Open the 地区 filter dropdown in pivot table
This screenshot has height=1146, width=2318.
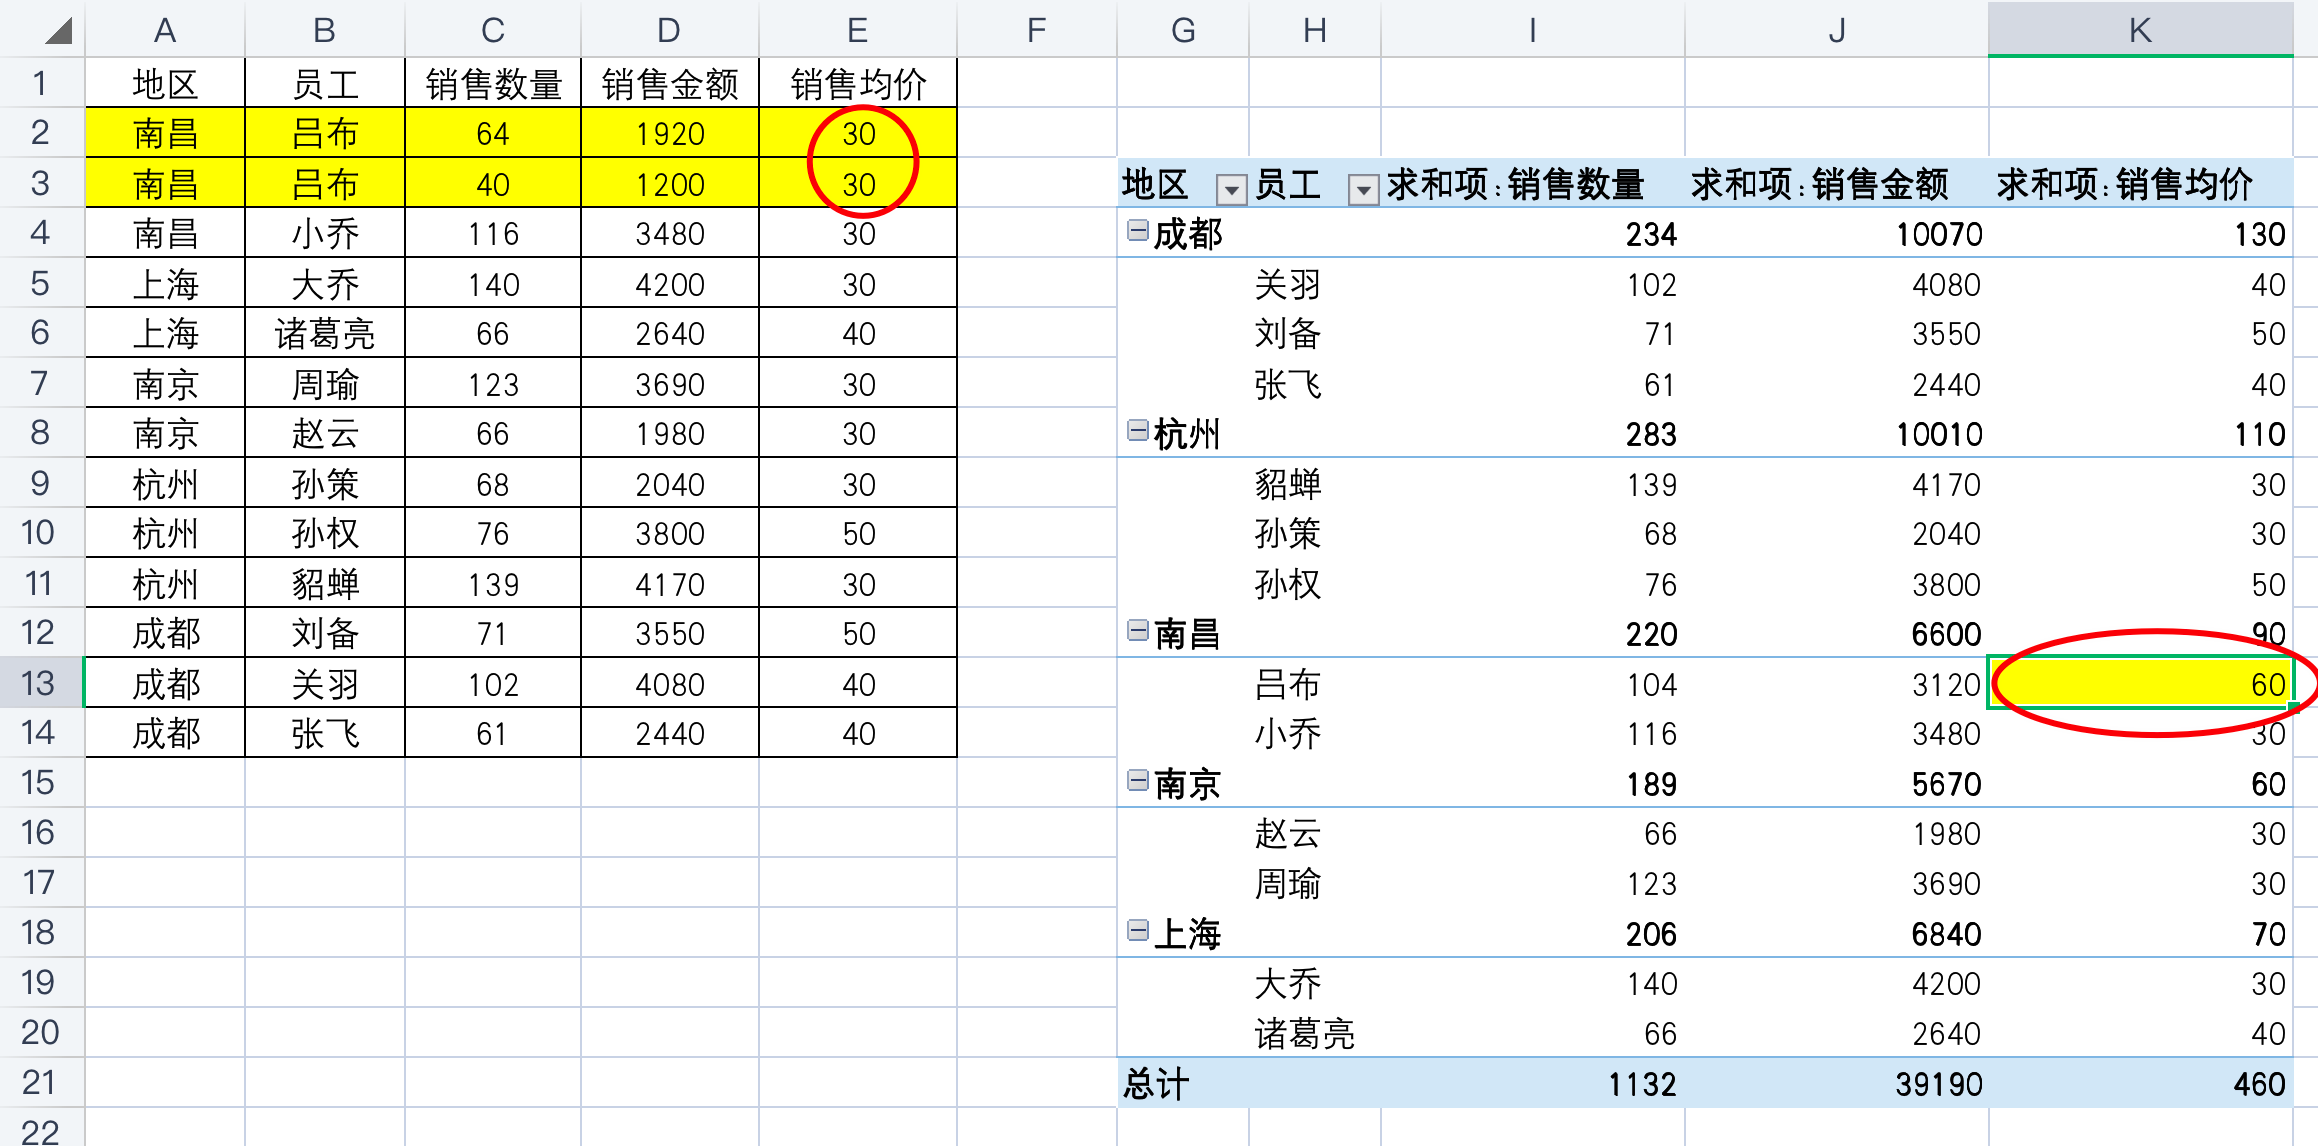tap(1231, 188)
